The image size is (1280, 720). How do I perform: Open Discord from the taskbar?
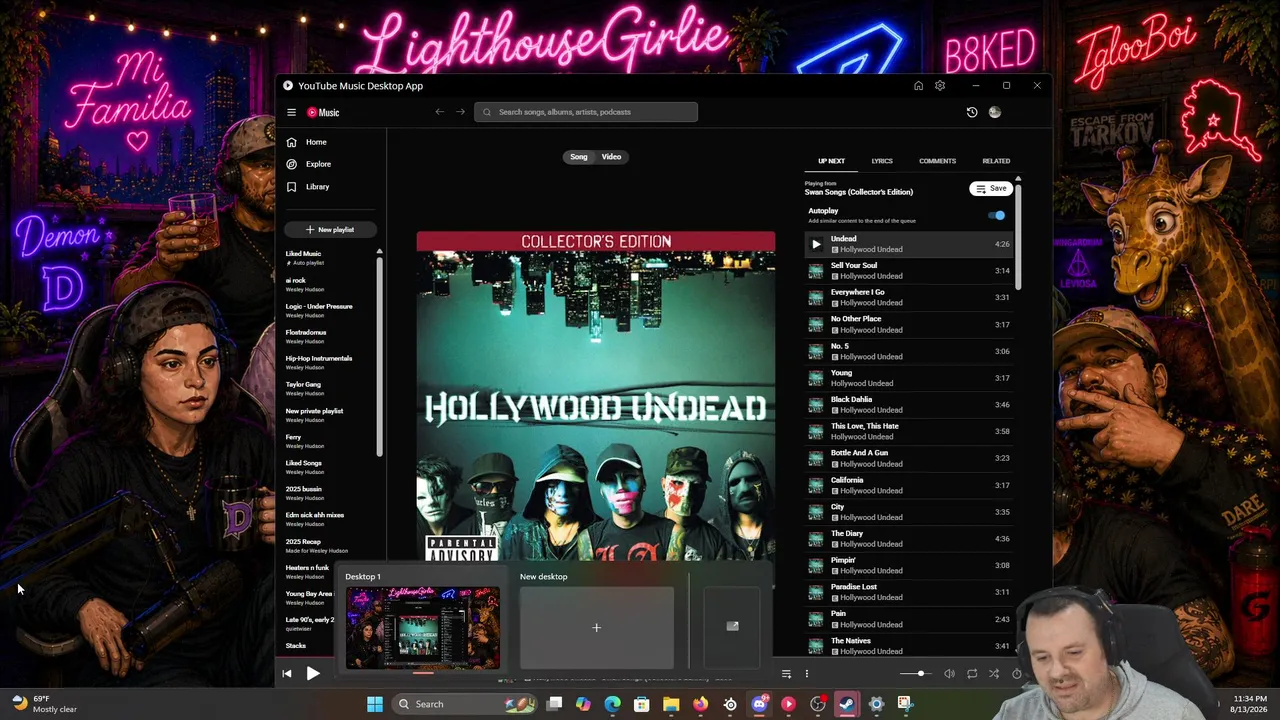759,704
